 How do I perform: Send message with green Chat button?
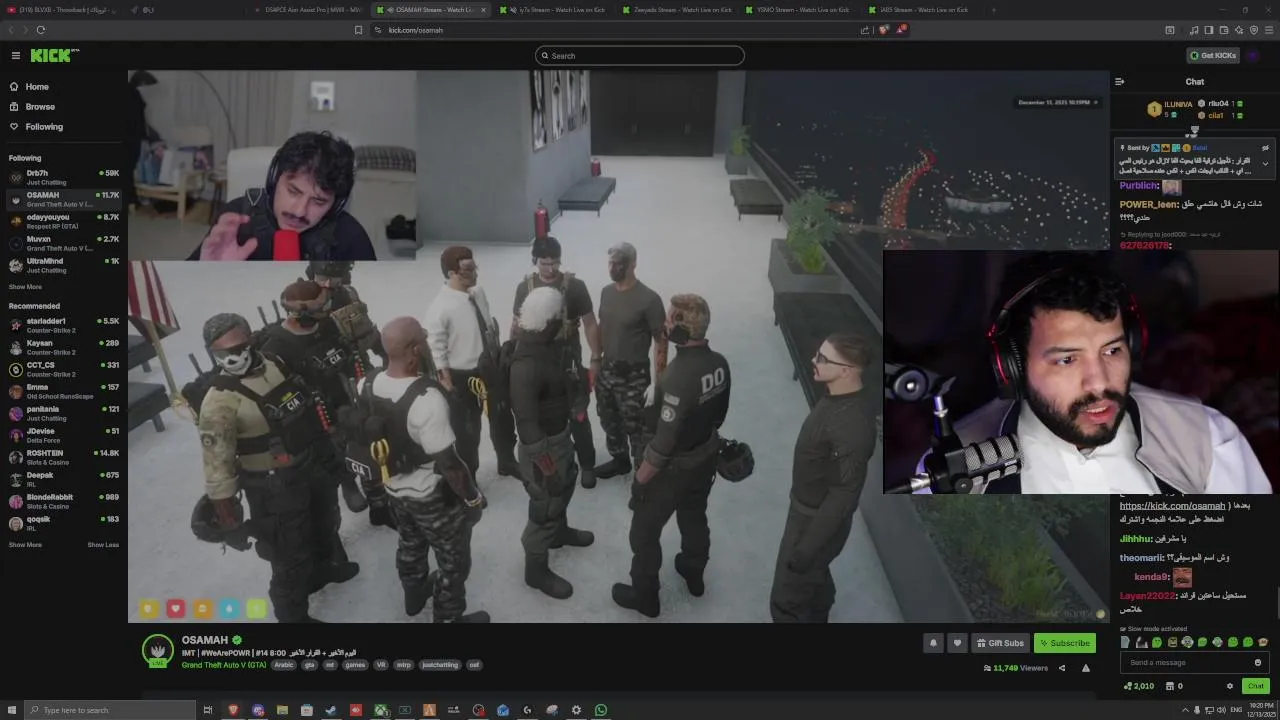click(x=1256, y=686)
